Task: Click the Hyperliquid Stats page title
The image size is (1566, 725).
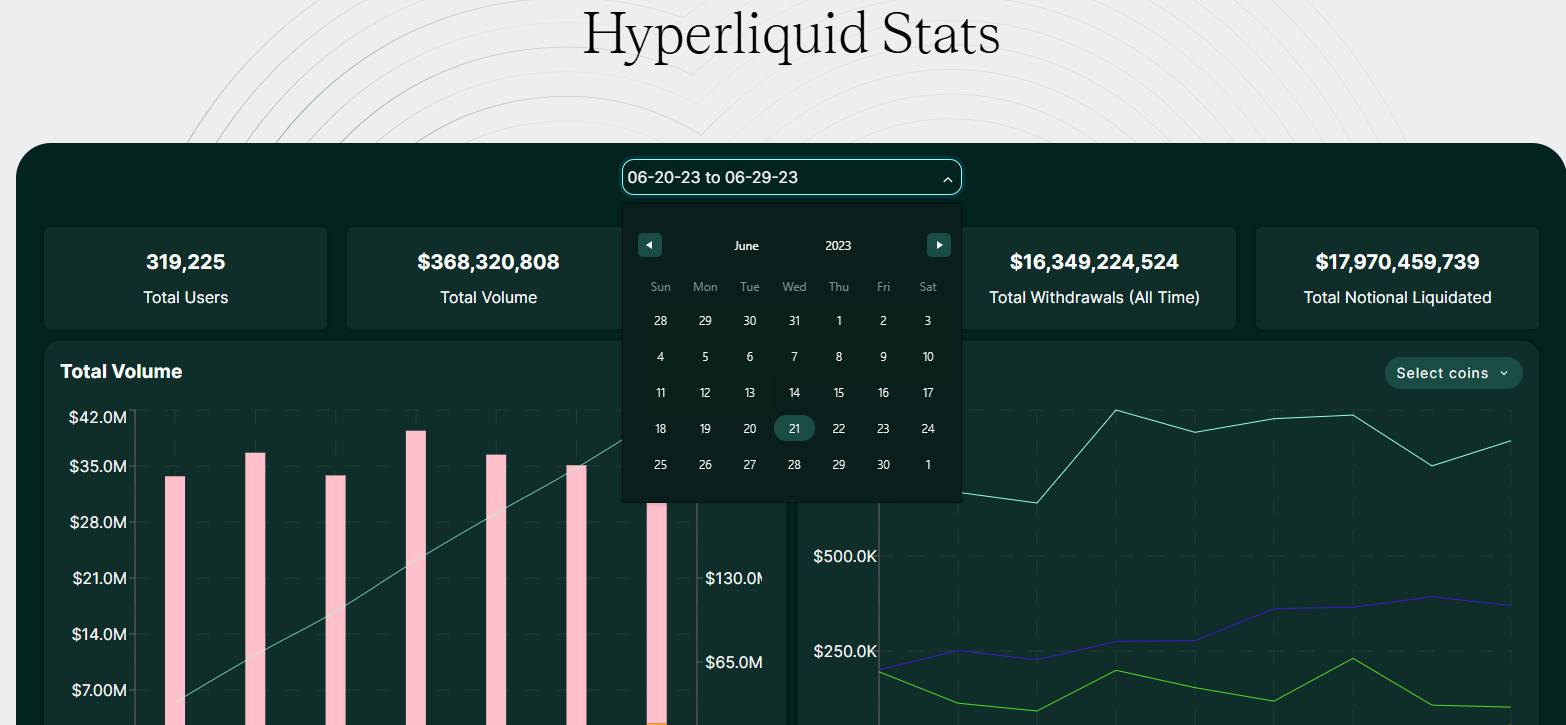Action: click(791, 34)
